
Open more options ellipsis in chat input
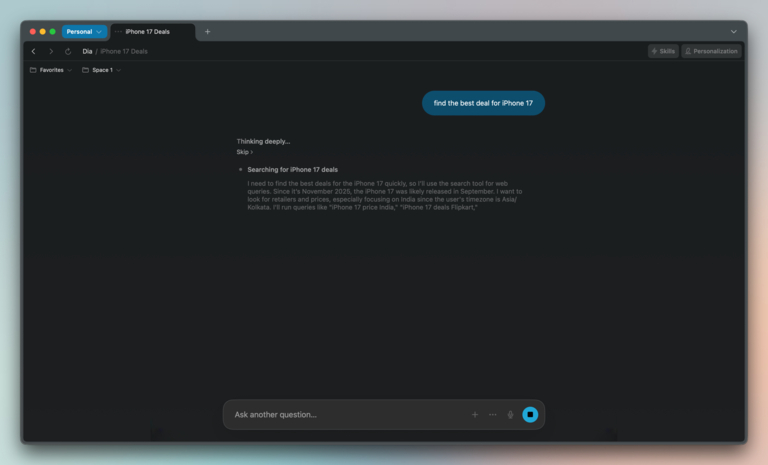(x=493, y=415)
